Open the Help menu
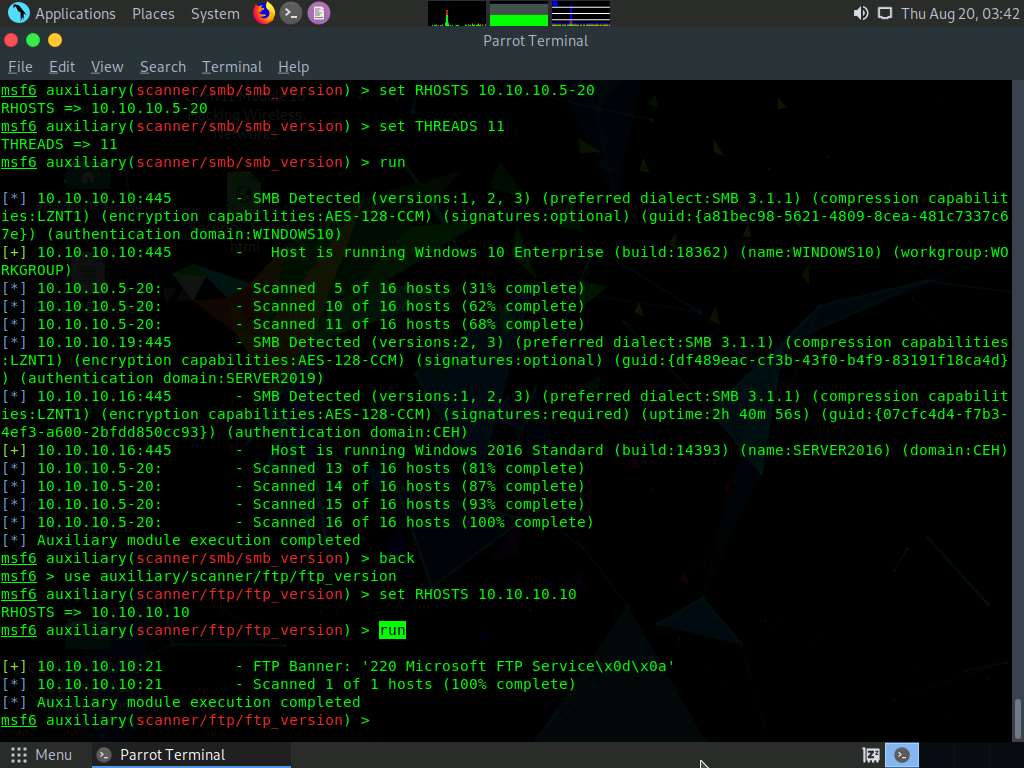 point(293,67)
